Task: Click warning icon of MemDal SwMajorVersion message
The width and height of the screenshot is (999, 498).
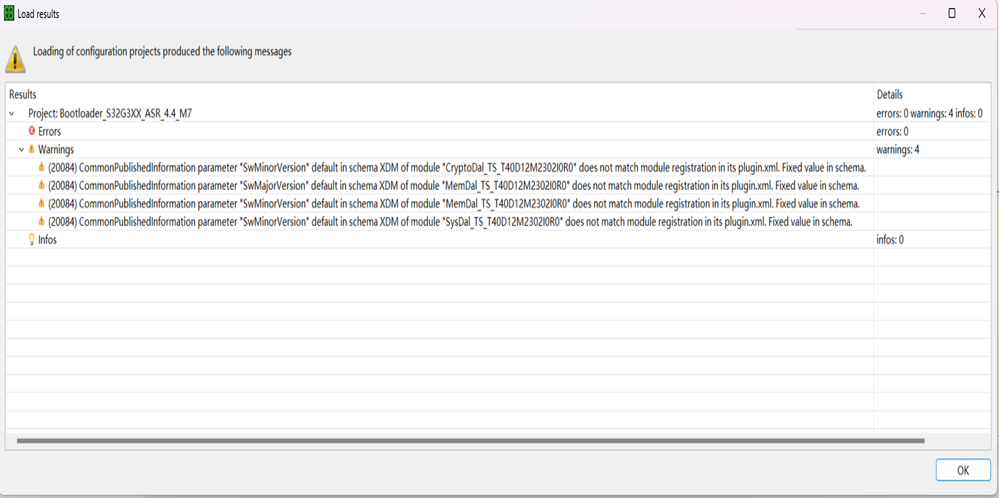Action: coord(41,185)
